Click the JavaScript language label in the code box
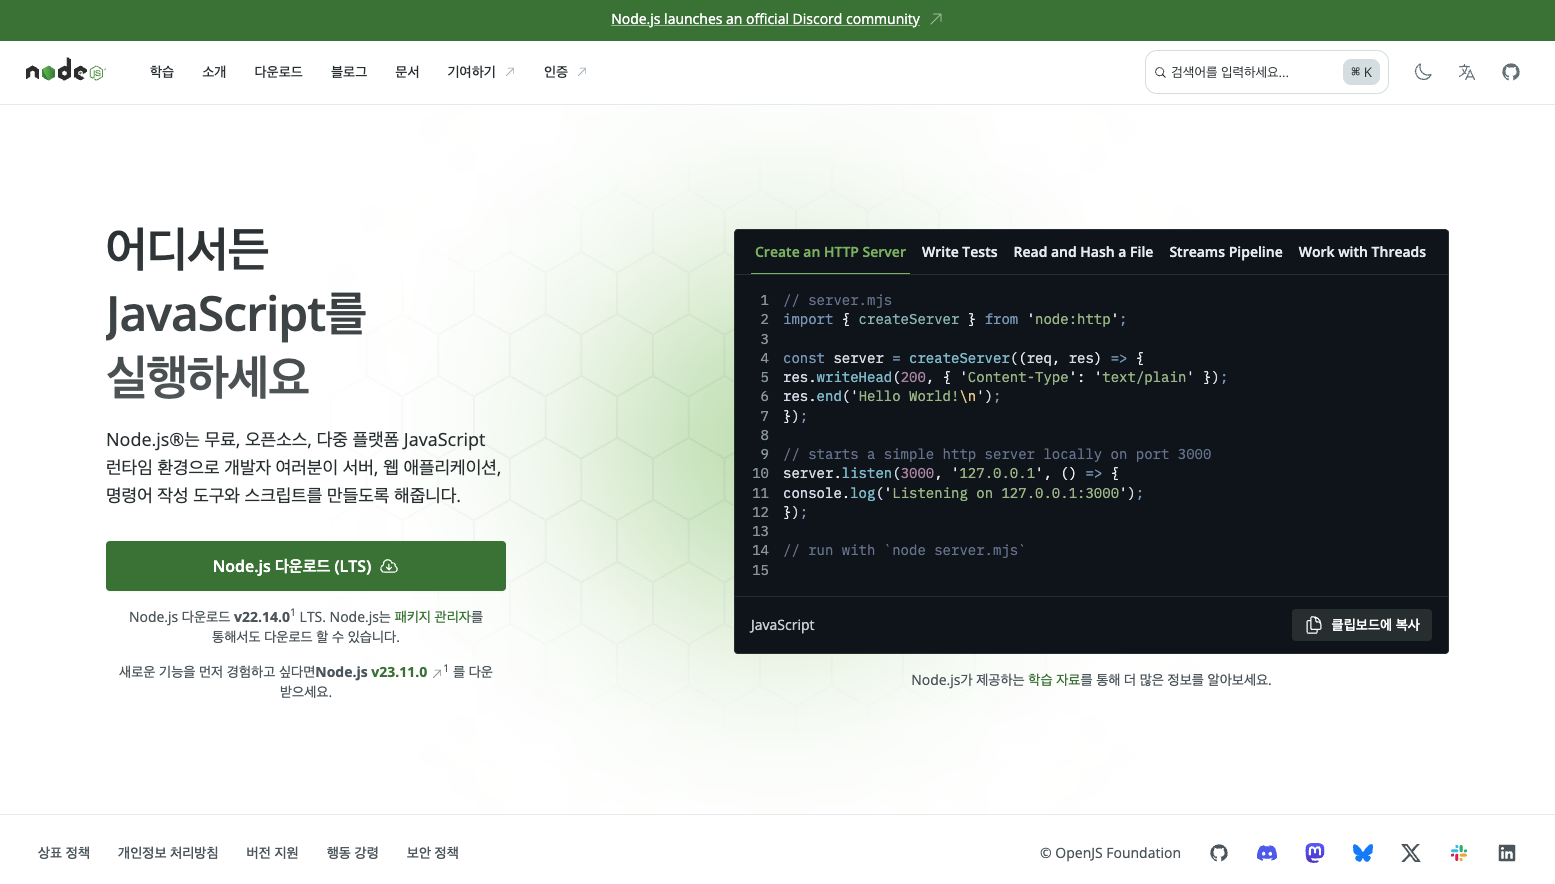Image resolution: width=1555 pixels, height=884 pixels. coord(782,625)
